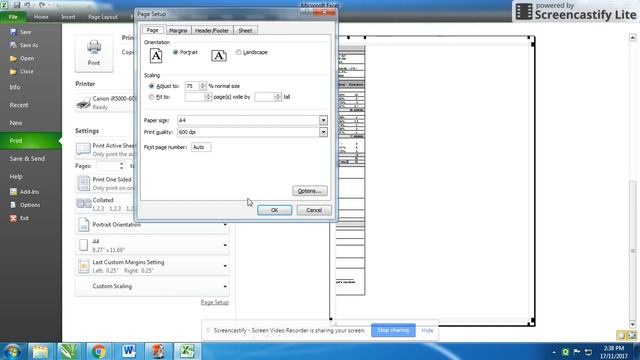This screenshot has width=640, height=360.
Task: Click the Pages from input field
Action: 108,166
